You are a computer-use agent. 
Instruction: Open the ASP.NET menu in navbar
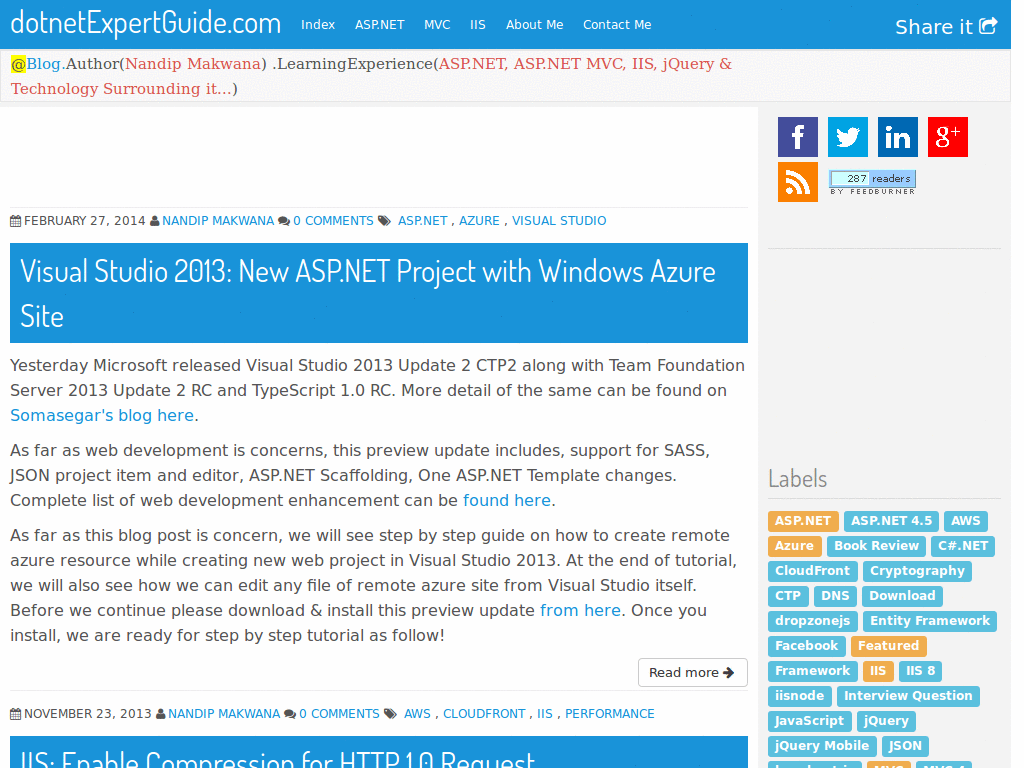tap(379, 25)
